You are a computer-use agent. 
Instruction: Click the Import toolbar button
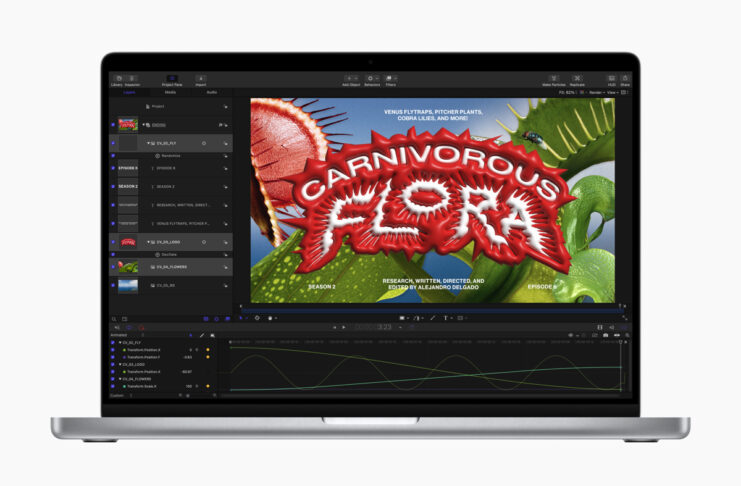coord(201,80)
